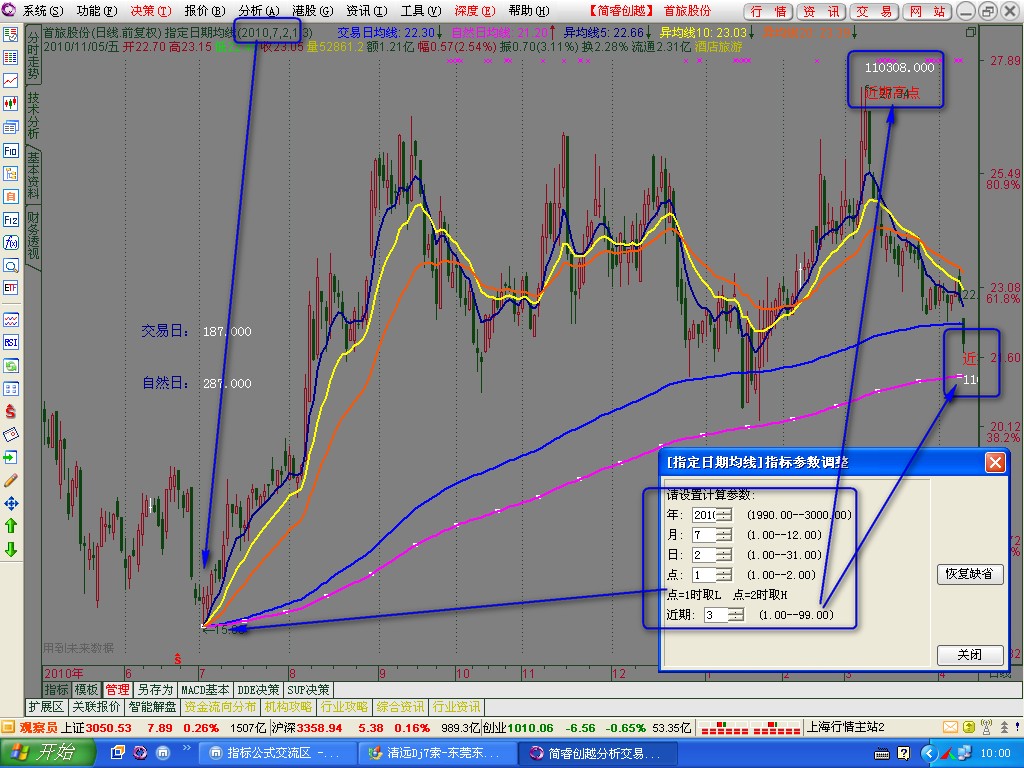Click the 近期 input field

(x=716, y=615)
